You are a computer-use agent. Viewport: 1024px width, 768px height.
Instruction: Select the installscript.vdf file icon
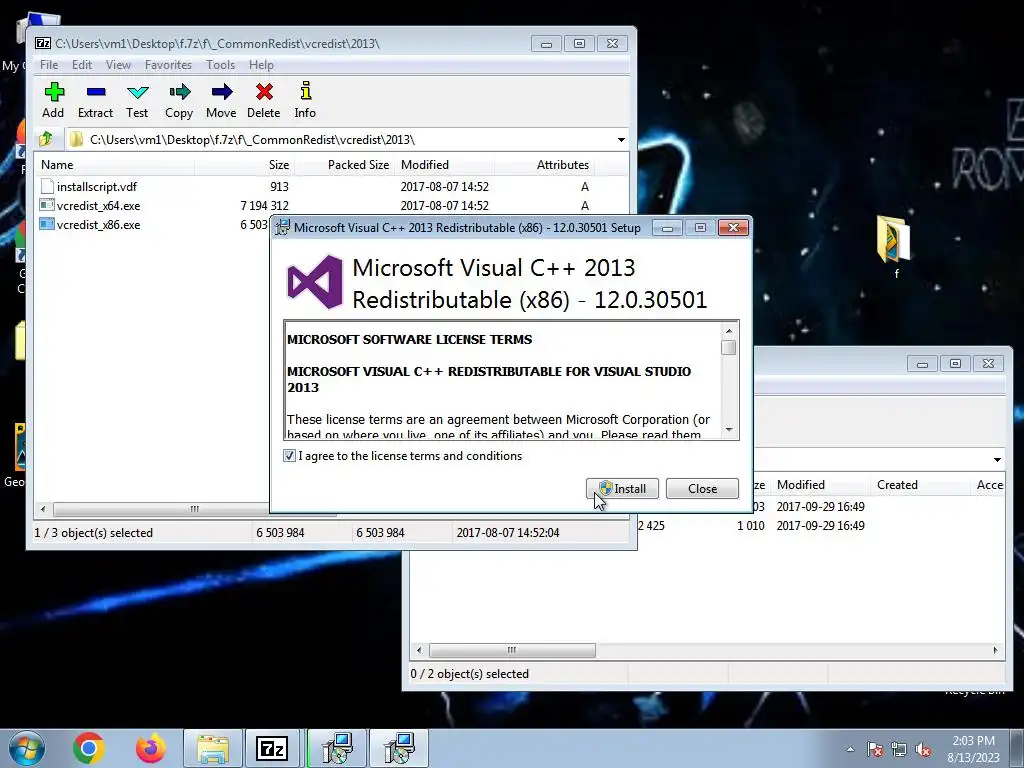pyautogui.click(x=47, y=186)
